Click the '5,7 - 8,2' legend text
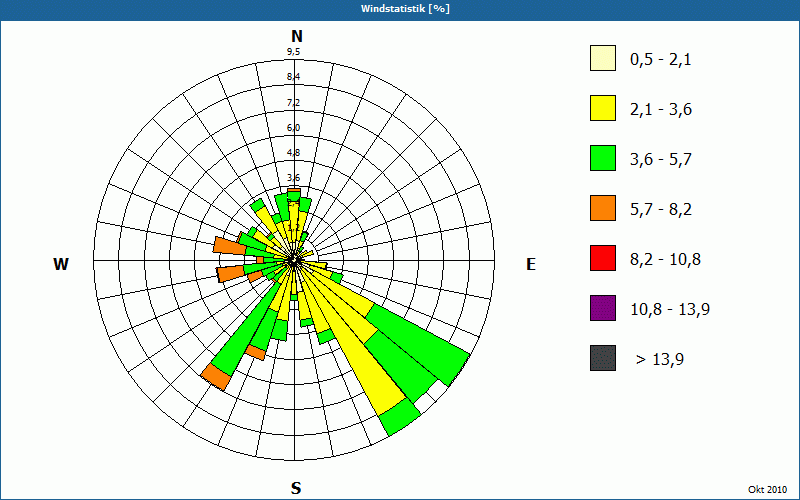Image resolution: width=800 pixels, height=500 pixels. coord(661,210)
